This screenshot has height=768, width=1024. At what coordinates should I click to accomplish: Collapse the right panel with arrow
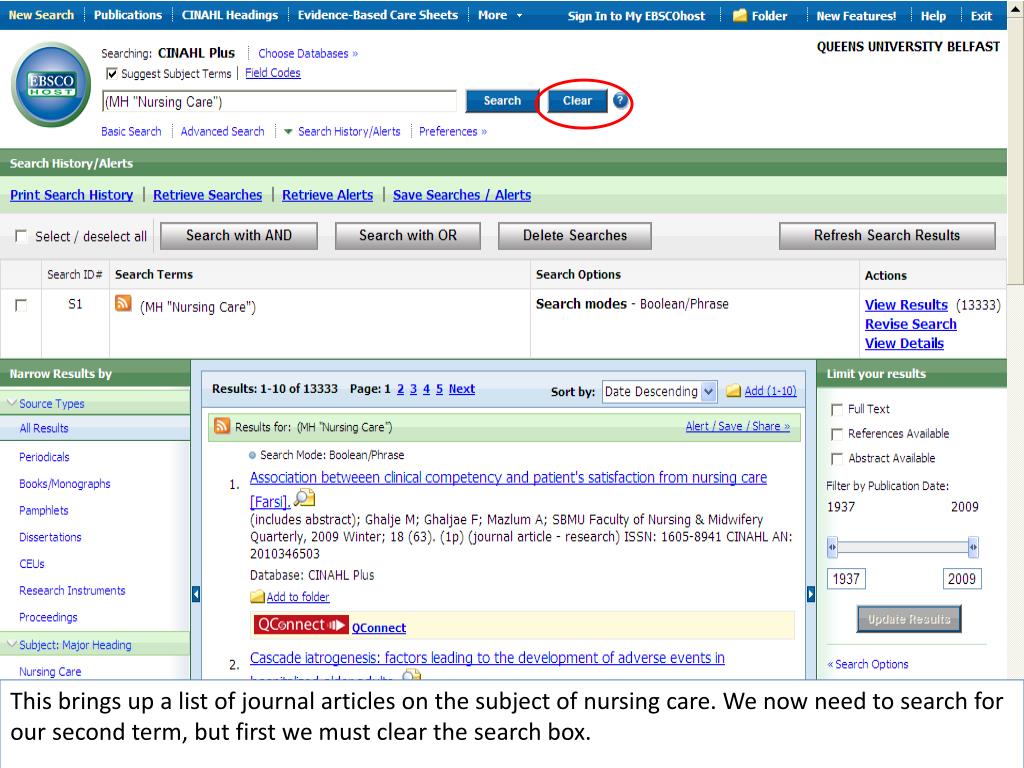point(810,594)
